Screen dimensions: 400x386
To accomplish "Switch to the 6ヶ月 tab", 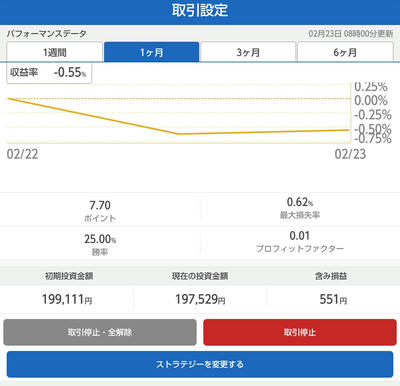I will [345, 52].
